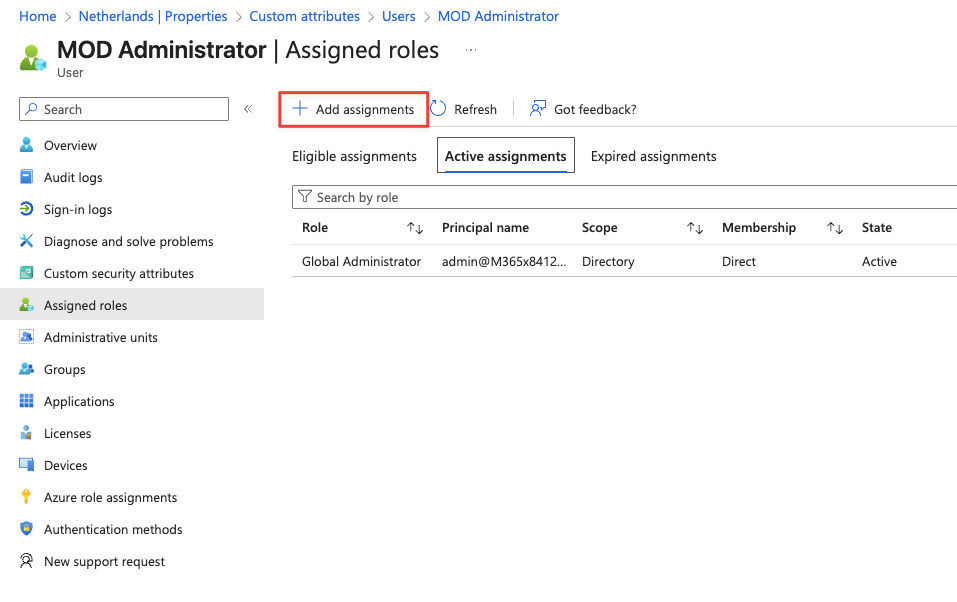
Task: Click the Add assignments button
Action: tap(353, 109)
